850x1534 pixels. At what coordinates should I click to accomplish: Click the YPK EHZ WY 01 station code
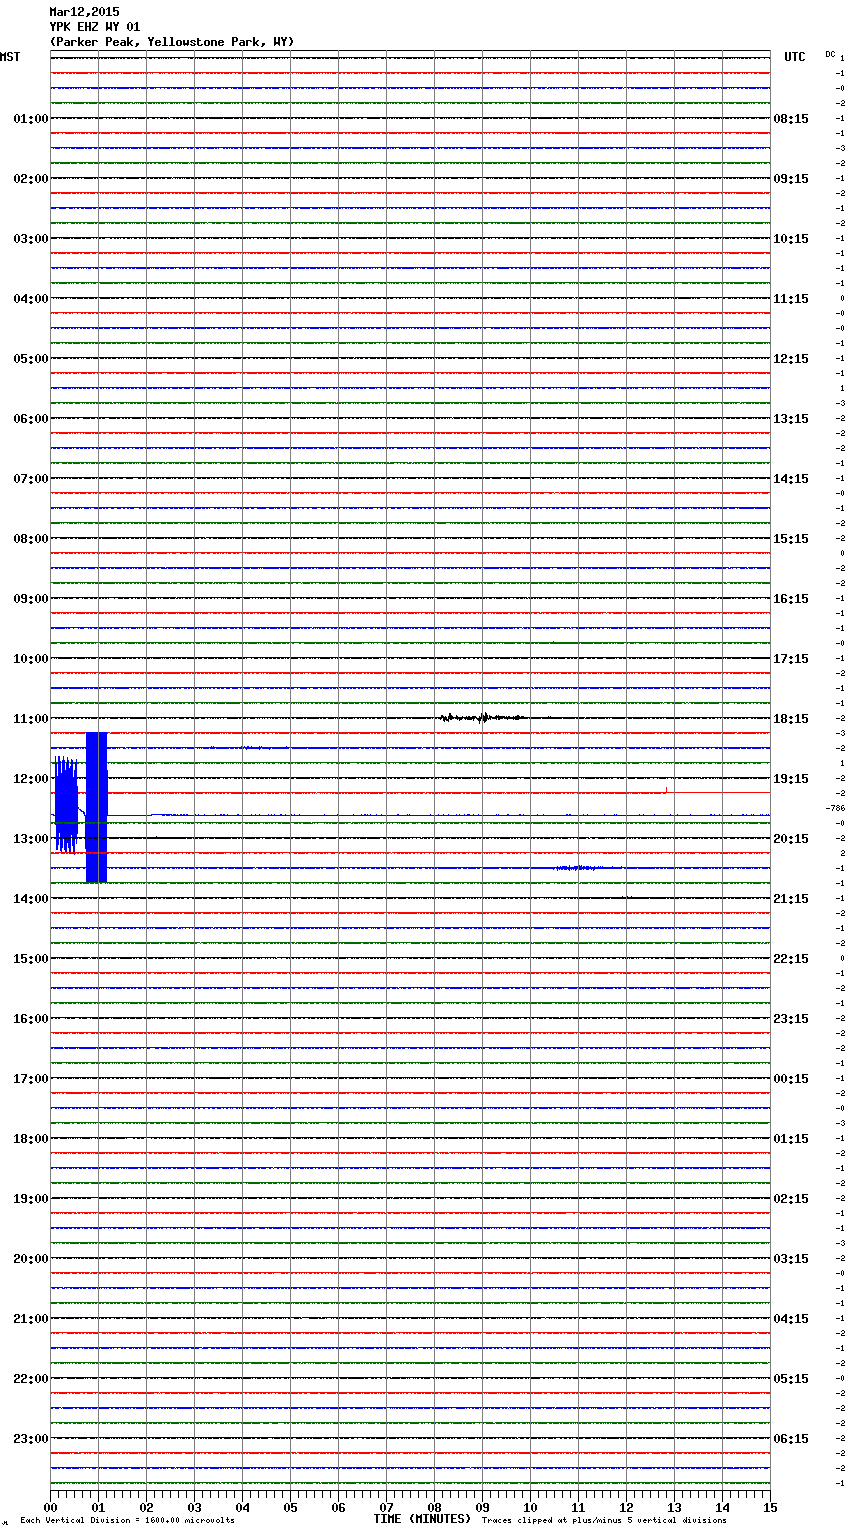(x=95, y=27)
